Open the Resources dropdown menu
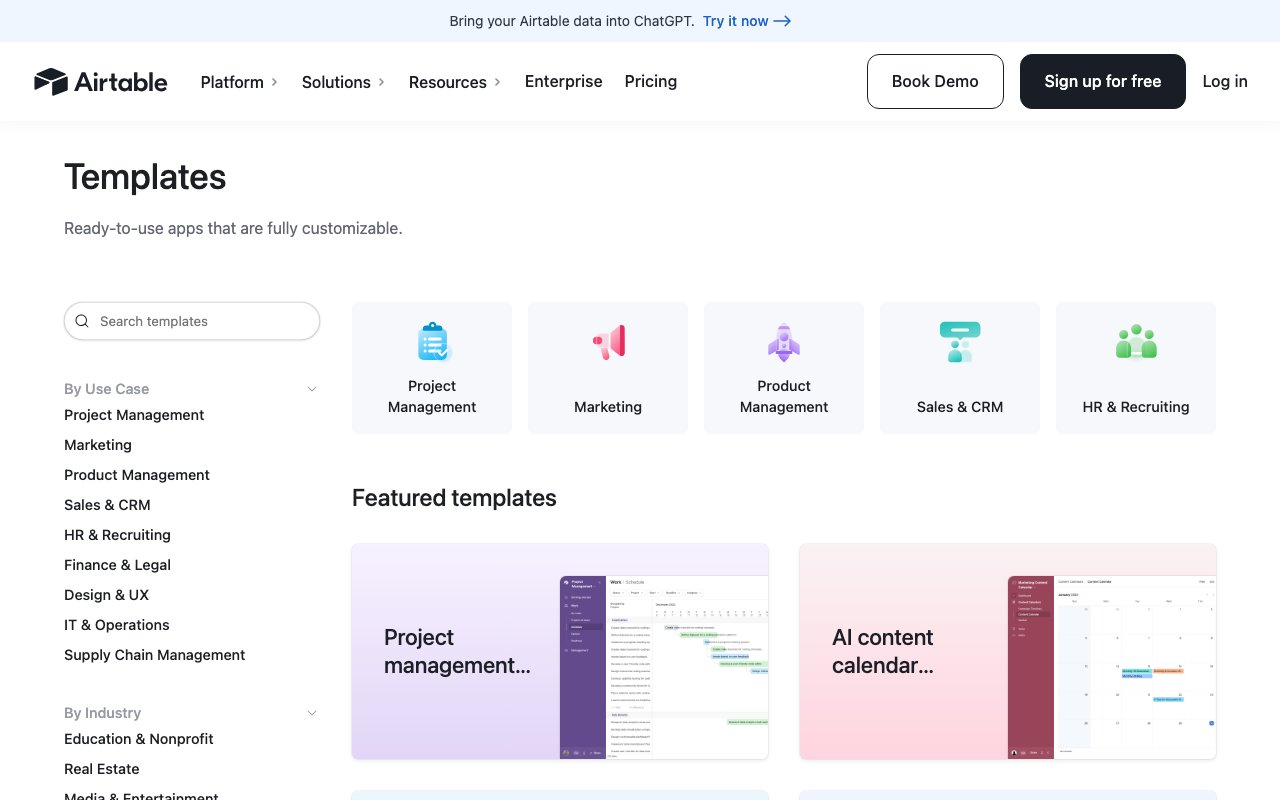Viewport: 1280px width, 800px height. click(x=455, y=82)
